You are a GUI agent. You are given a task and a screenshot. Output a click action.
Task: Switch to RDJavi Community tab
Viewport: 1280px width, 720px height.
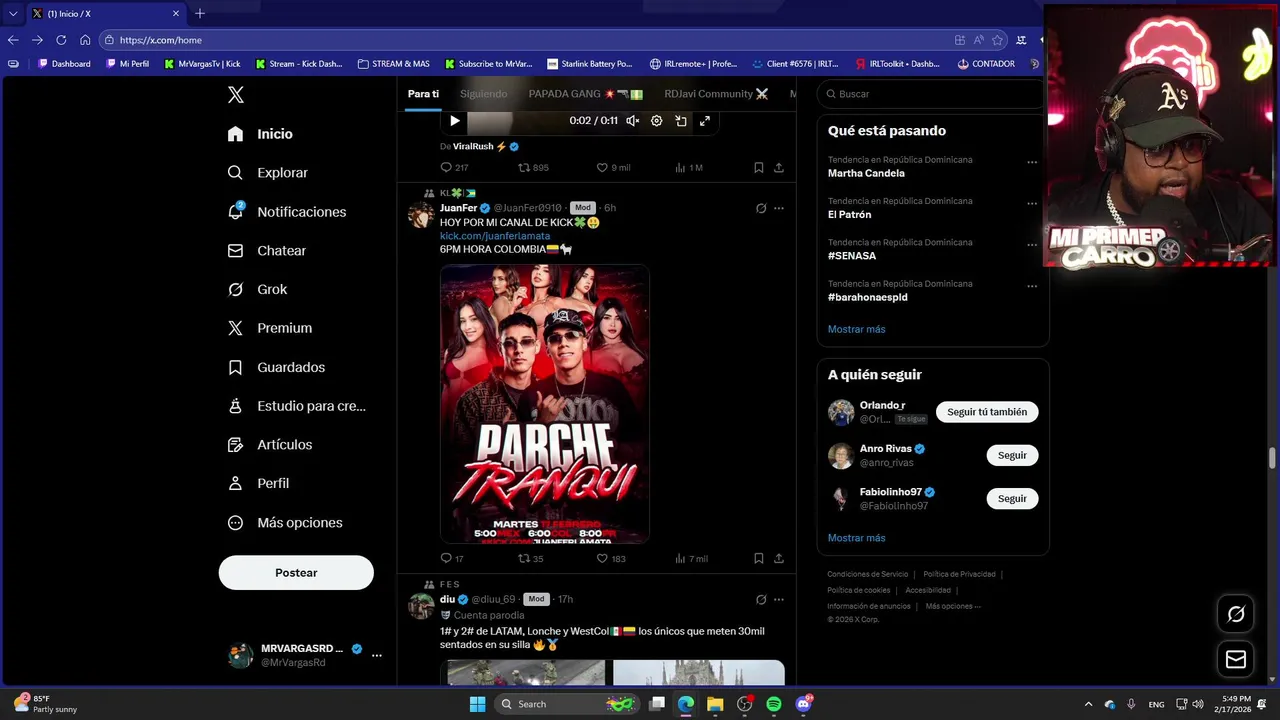(716, 94)
